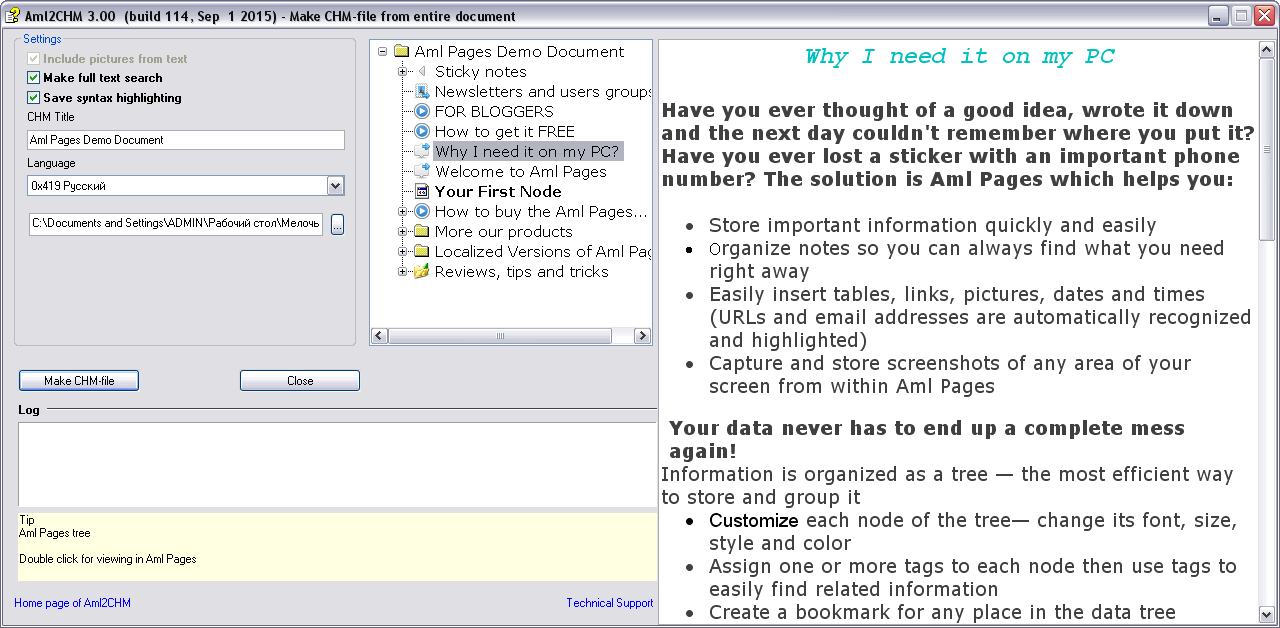Click the output file path field
The image size is (1280, 628).
point(176,224)
